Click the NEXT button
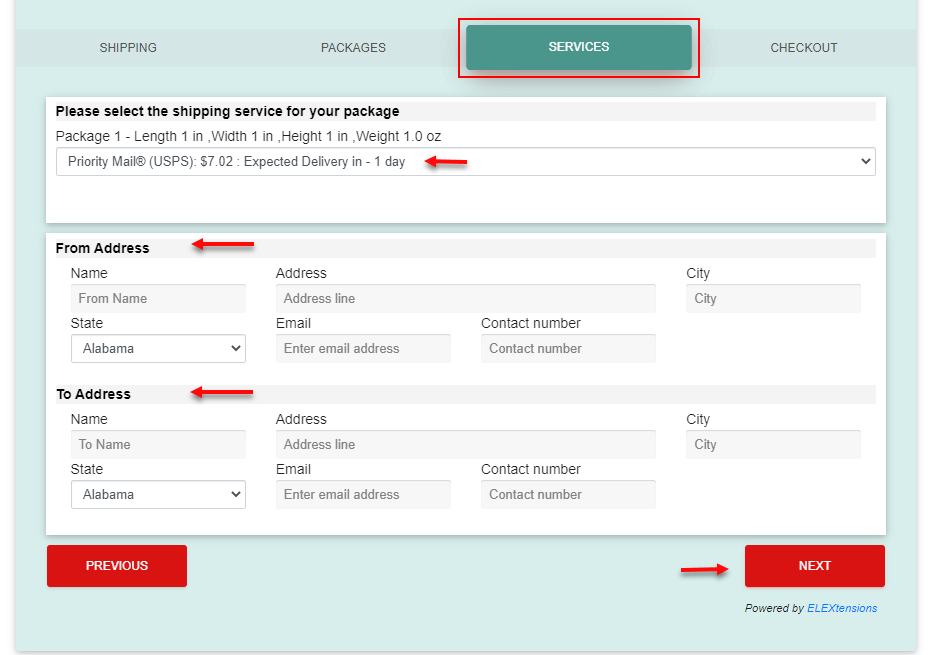 pyautogui.click(x=815, y=566)
